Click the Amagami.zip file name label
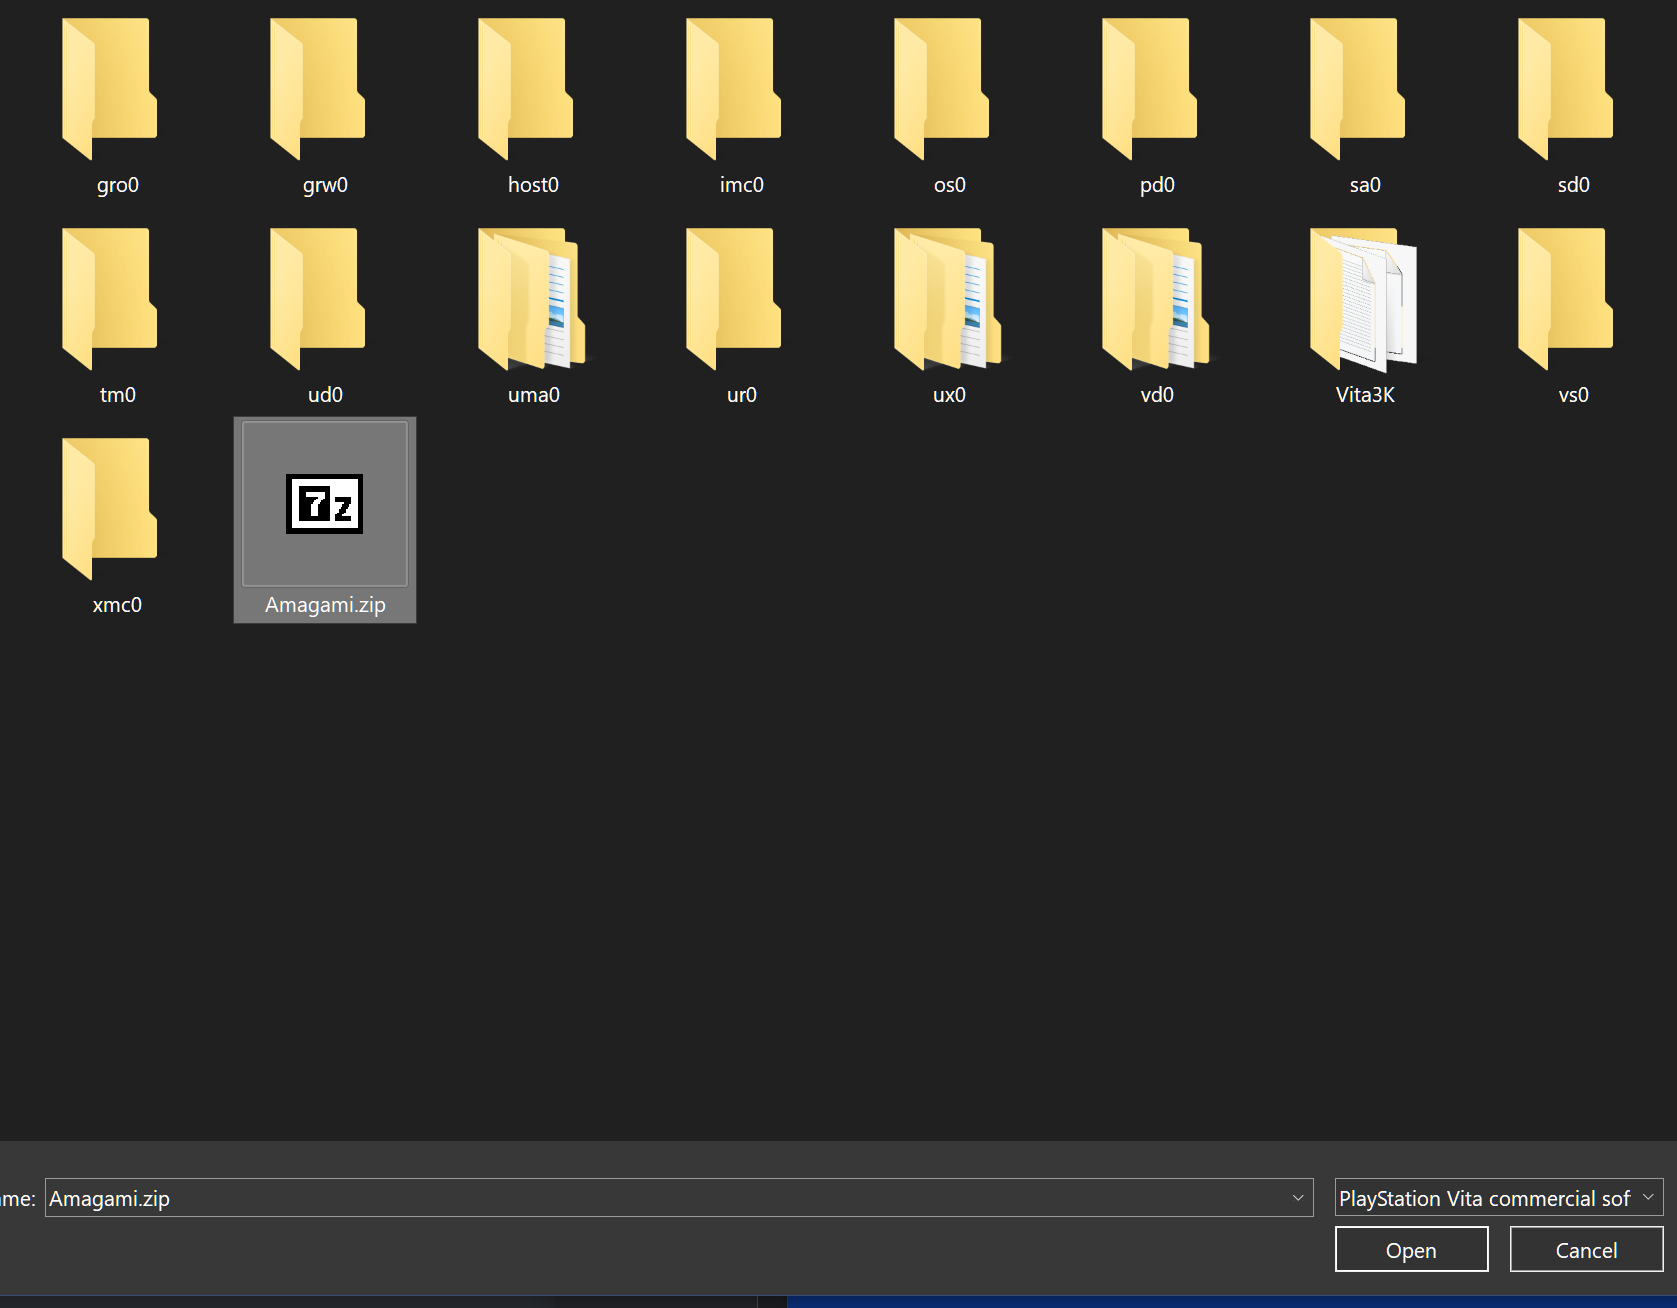This screenshot has width=1677, height=1308. pos(325,605)
